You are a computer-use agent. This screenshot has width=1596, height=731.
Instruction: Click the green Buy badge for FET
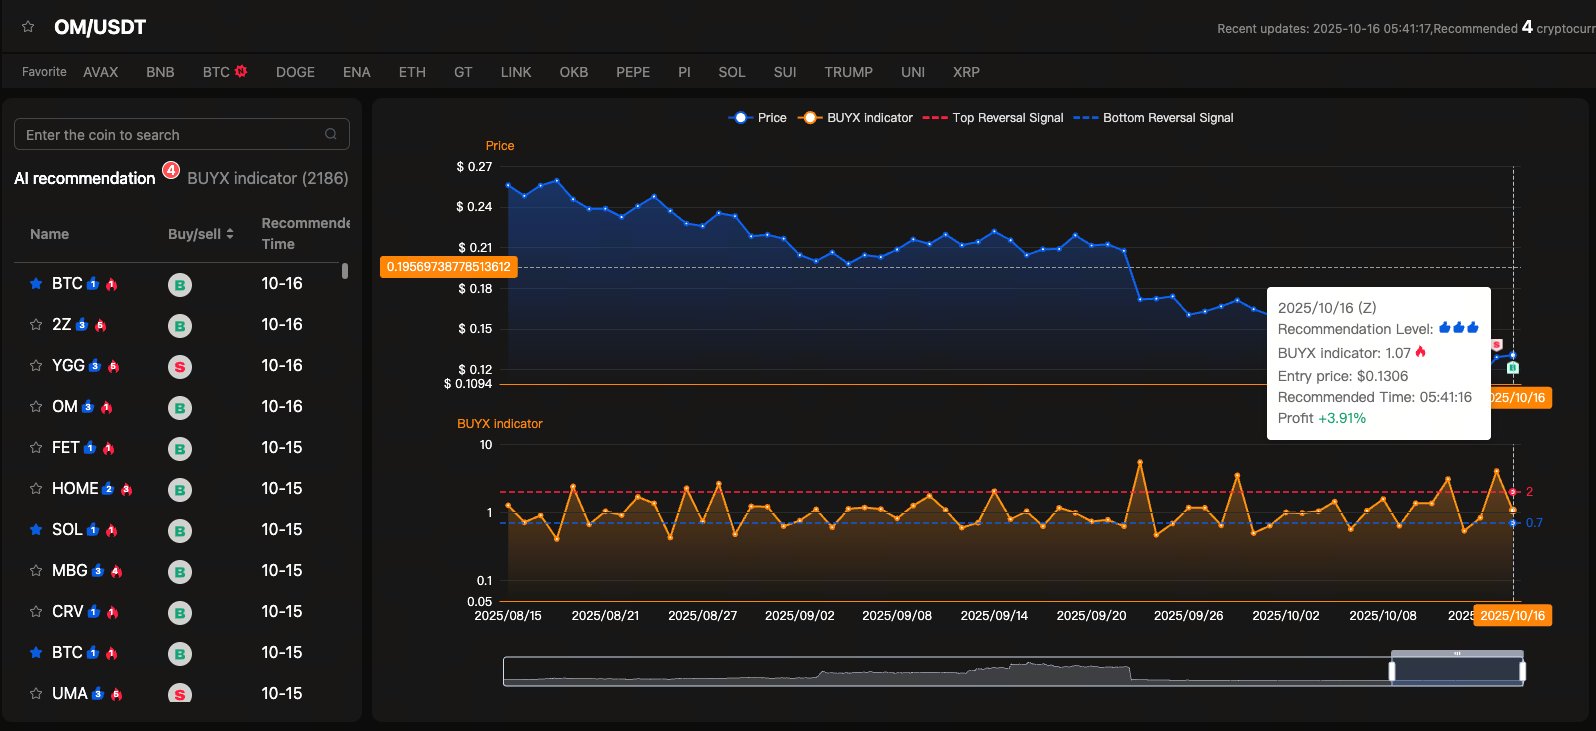tap(180, 449)
